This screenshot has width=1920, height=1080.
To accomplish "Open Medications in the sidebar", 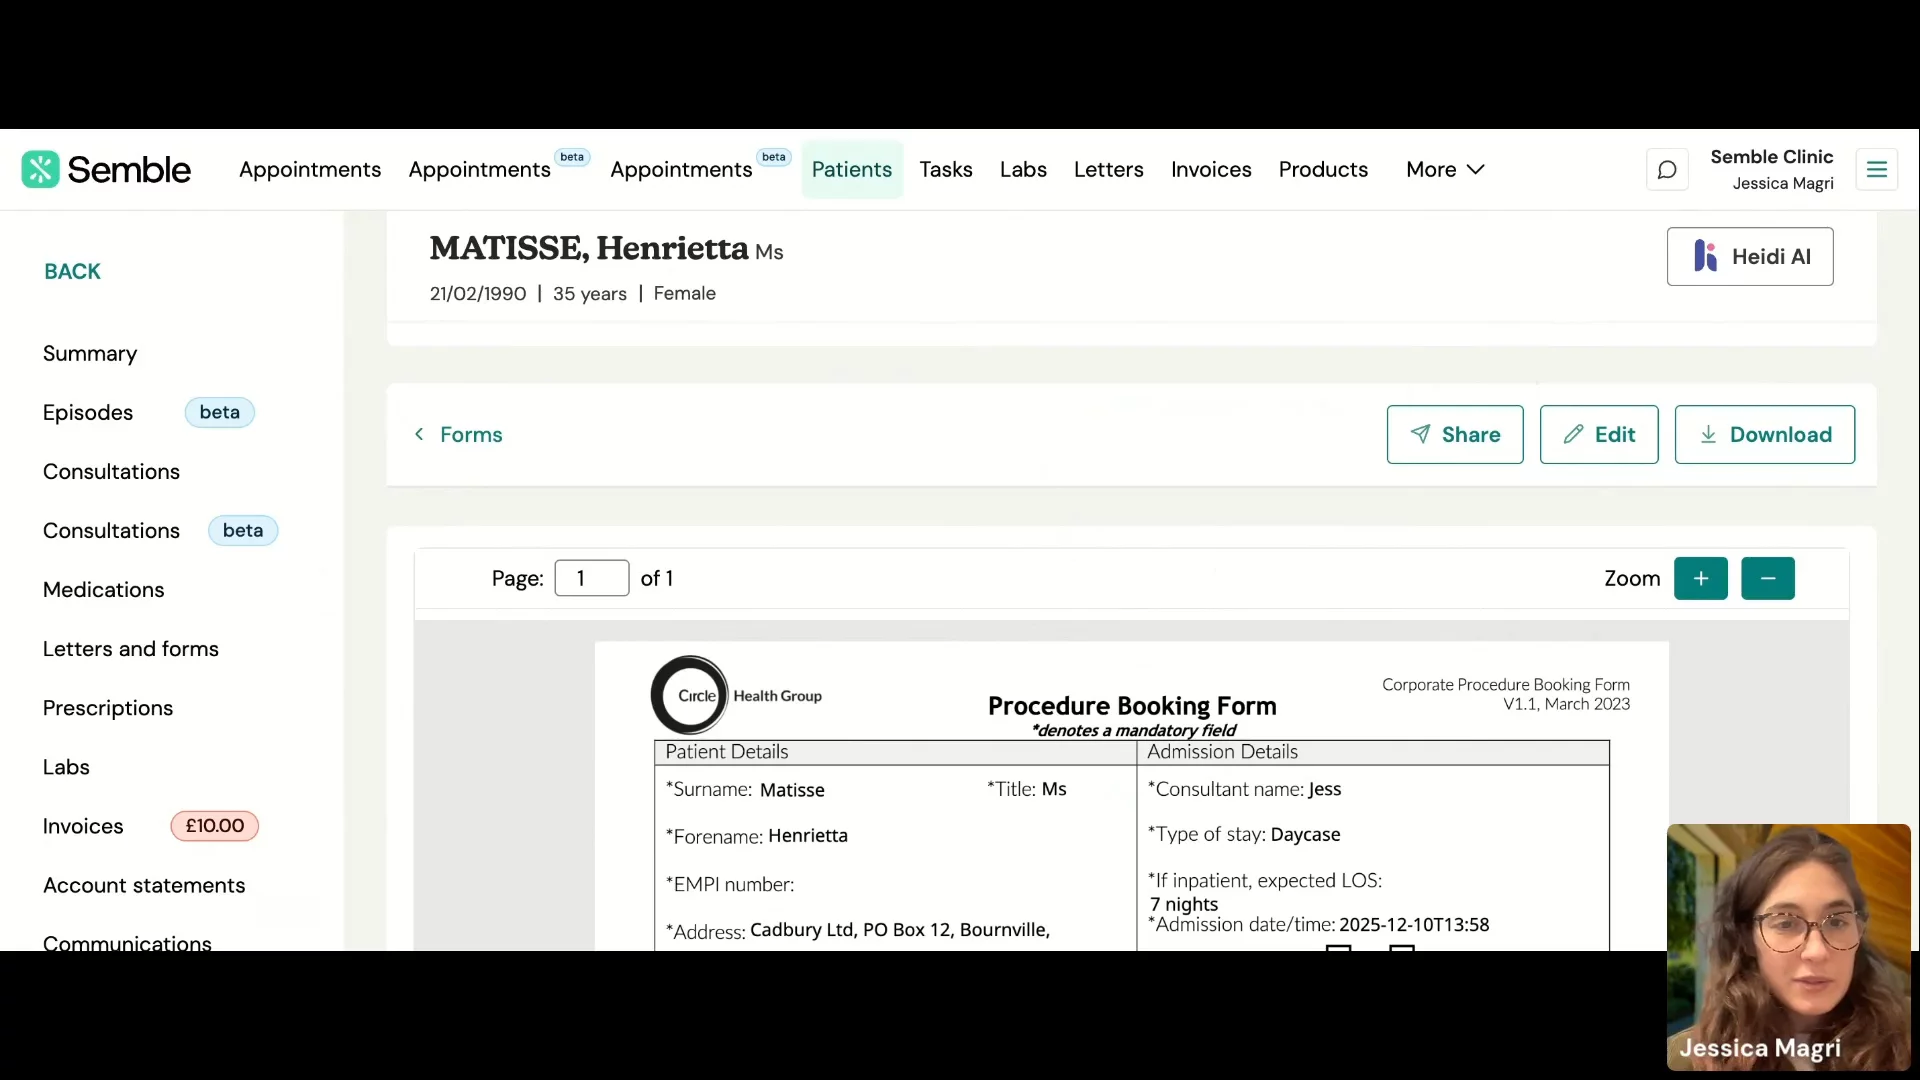I will coord(104,590).
